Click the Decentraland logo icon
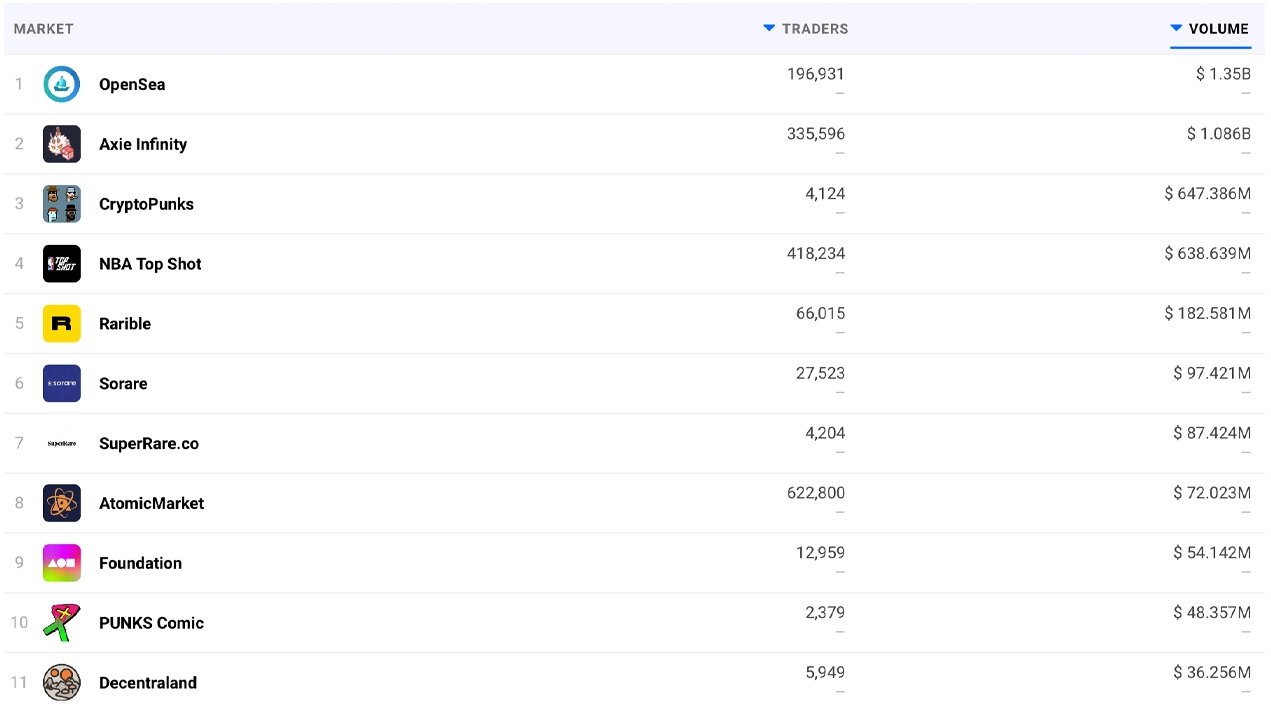This screenshot has width=1271, height=711. 62,683
